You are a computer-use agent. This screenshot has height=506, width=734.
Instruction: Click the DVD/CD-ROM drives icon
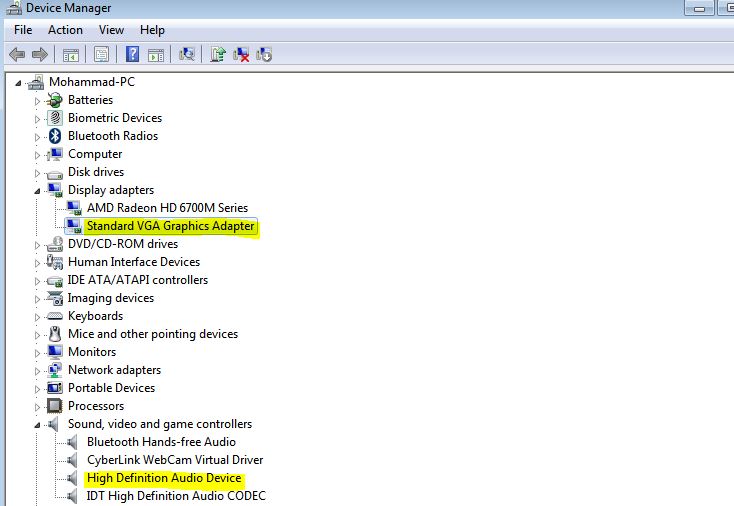pos(55,244)
